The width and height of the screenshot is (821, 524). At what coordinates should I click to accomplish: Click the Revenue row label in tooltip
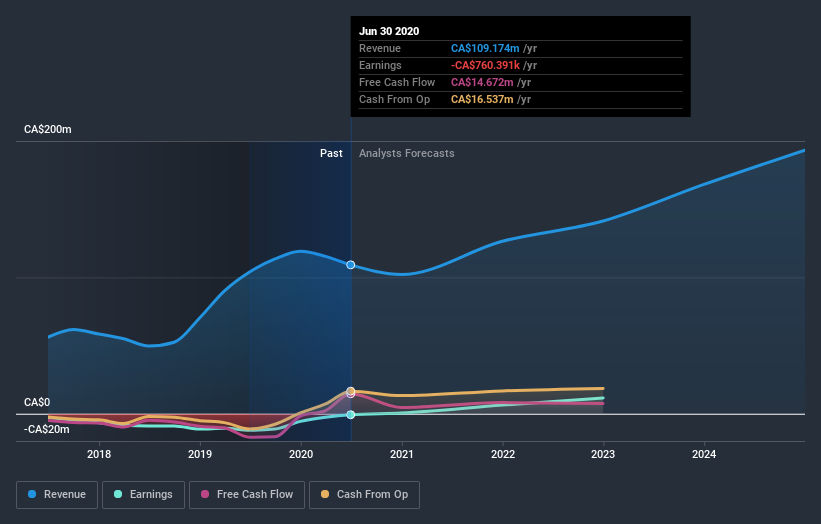click(x=380, y=48)
